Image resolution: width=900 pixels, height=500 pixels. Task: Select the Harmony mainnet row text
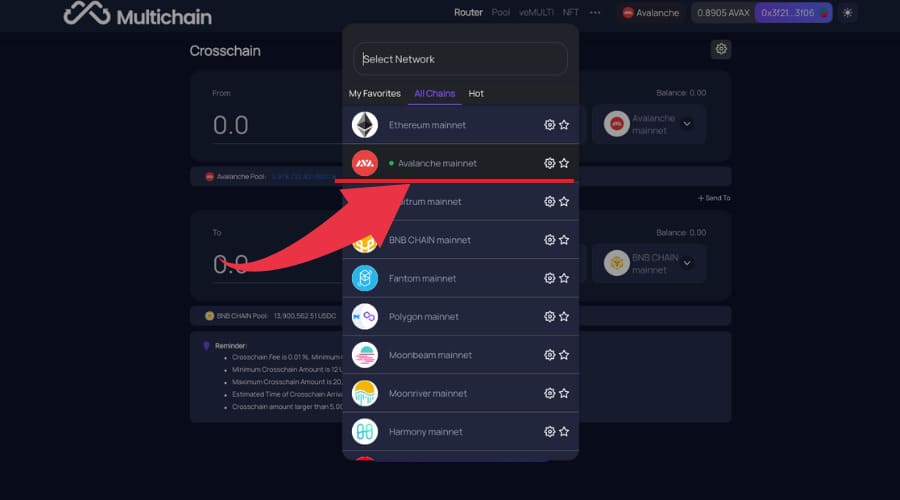pyautogui.click(x=425, y=432)
